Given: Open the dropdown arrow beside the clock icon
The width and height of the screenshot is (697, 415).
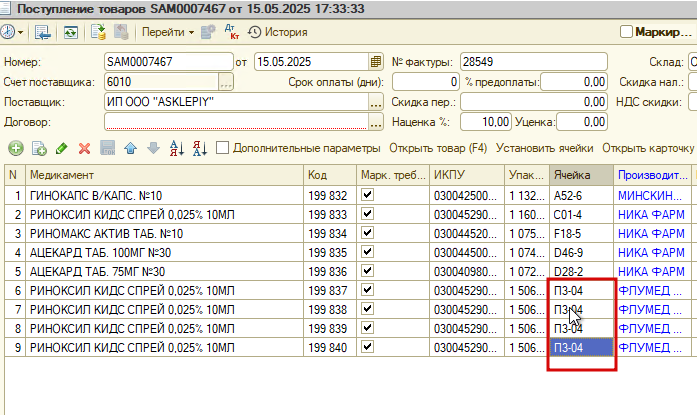Looking at the screenshot, I should (x=20, y=32).
